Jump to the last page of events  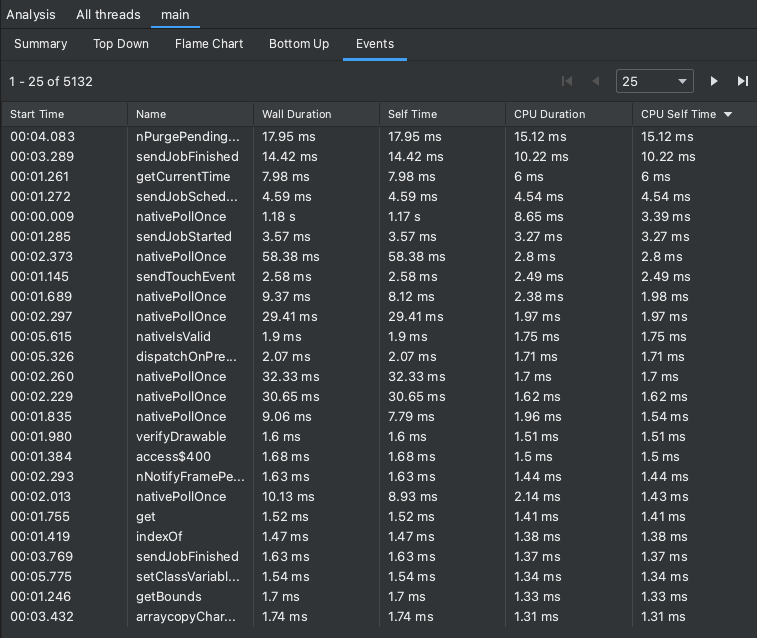point(743,81)
